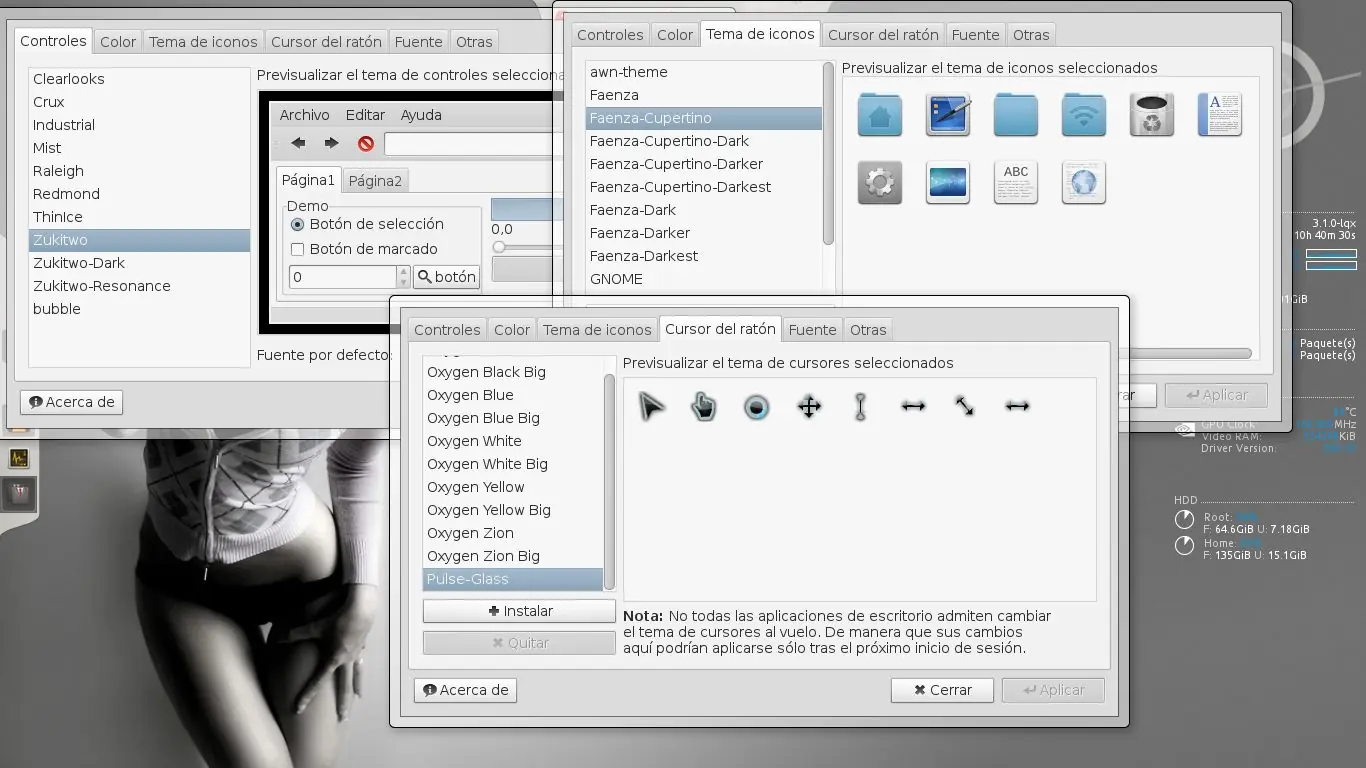
Task: Open the Editar menu in the preview
Action: tap(366, 115)
